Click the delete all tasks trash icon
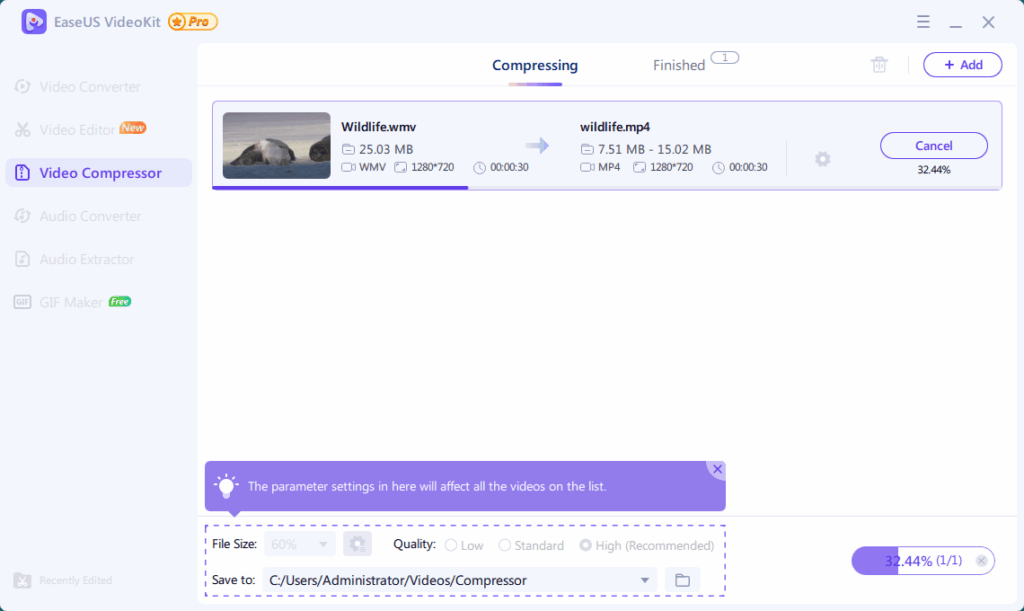The width and height of the screenshot is (1024, 611). pyautogui.click(x=879, y=64)
